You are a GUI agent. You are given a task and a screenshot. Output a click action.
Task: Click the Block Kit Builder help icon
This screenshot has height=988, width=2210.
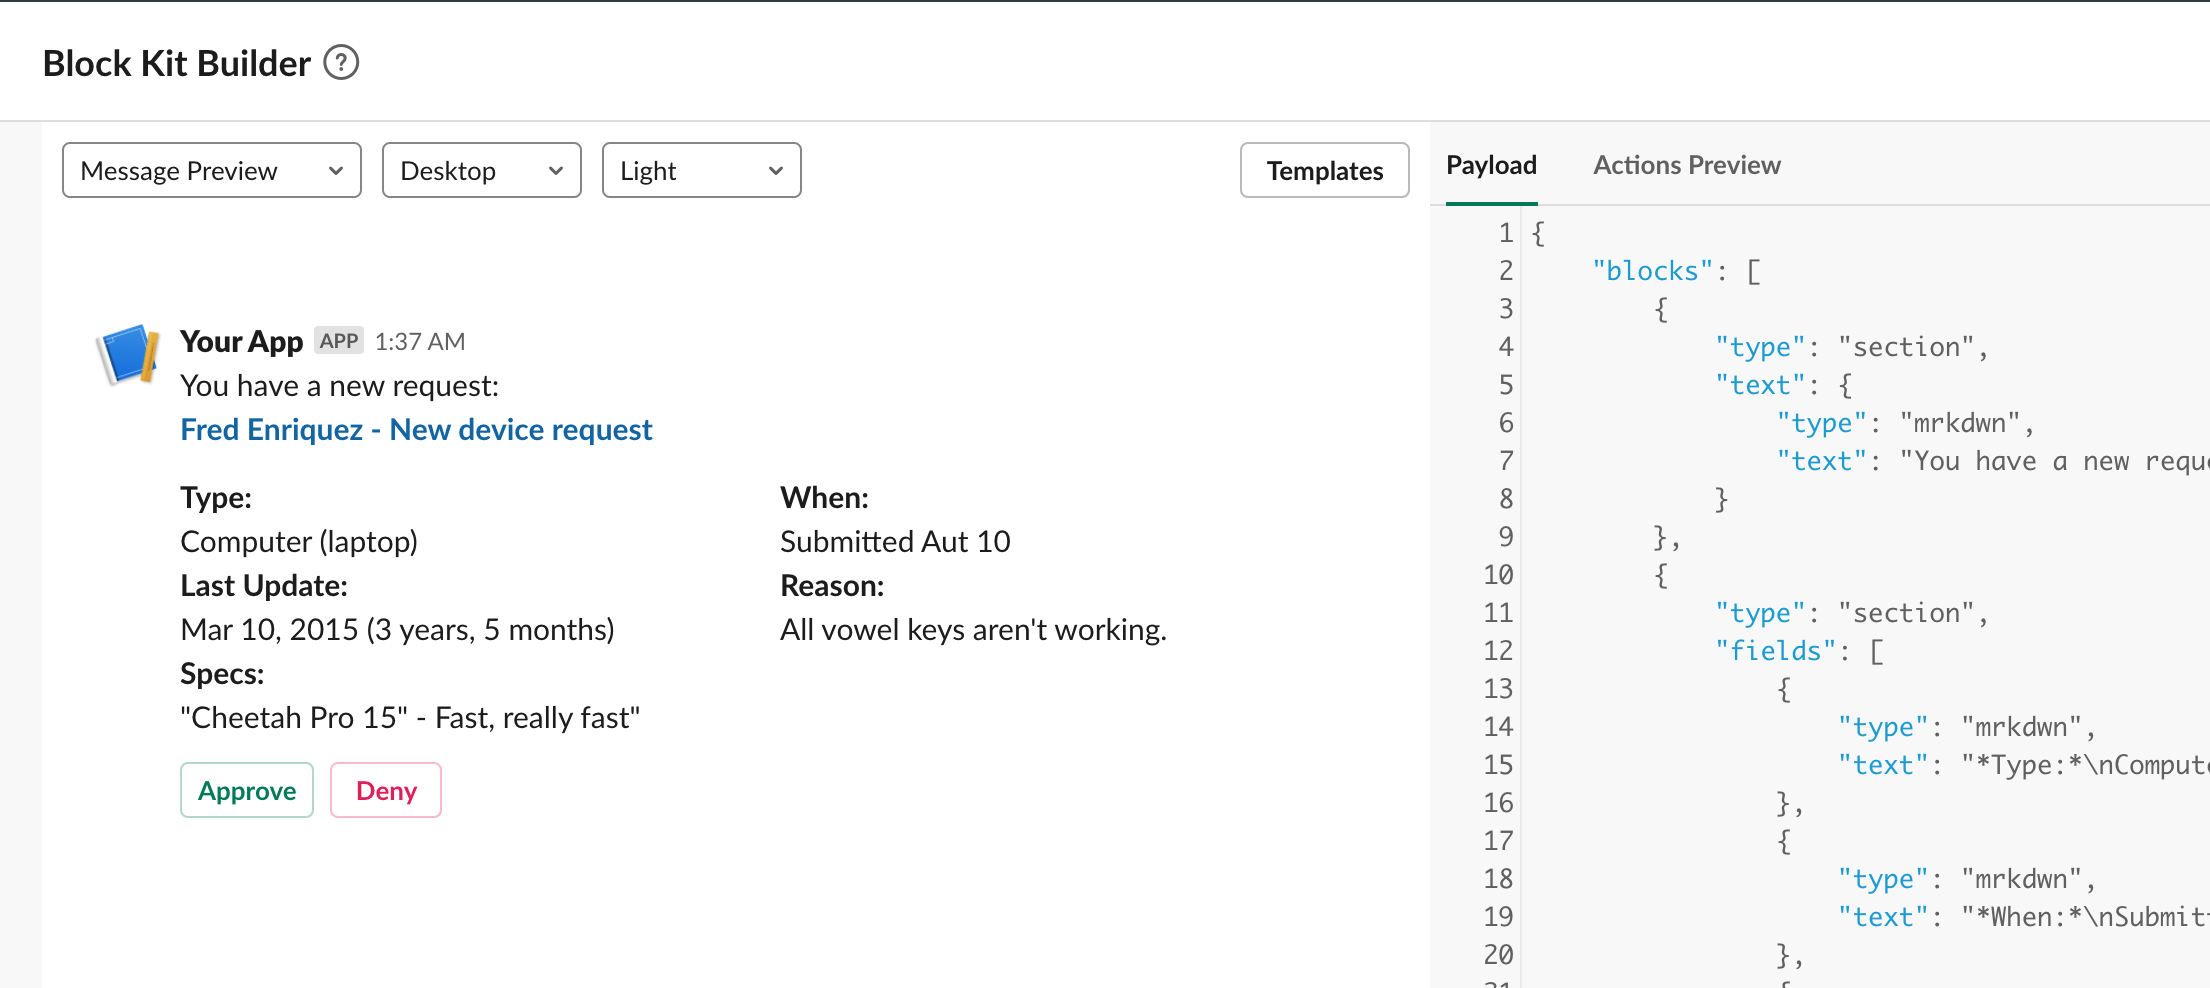click(343, 62)
